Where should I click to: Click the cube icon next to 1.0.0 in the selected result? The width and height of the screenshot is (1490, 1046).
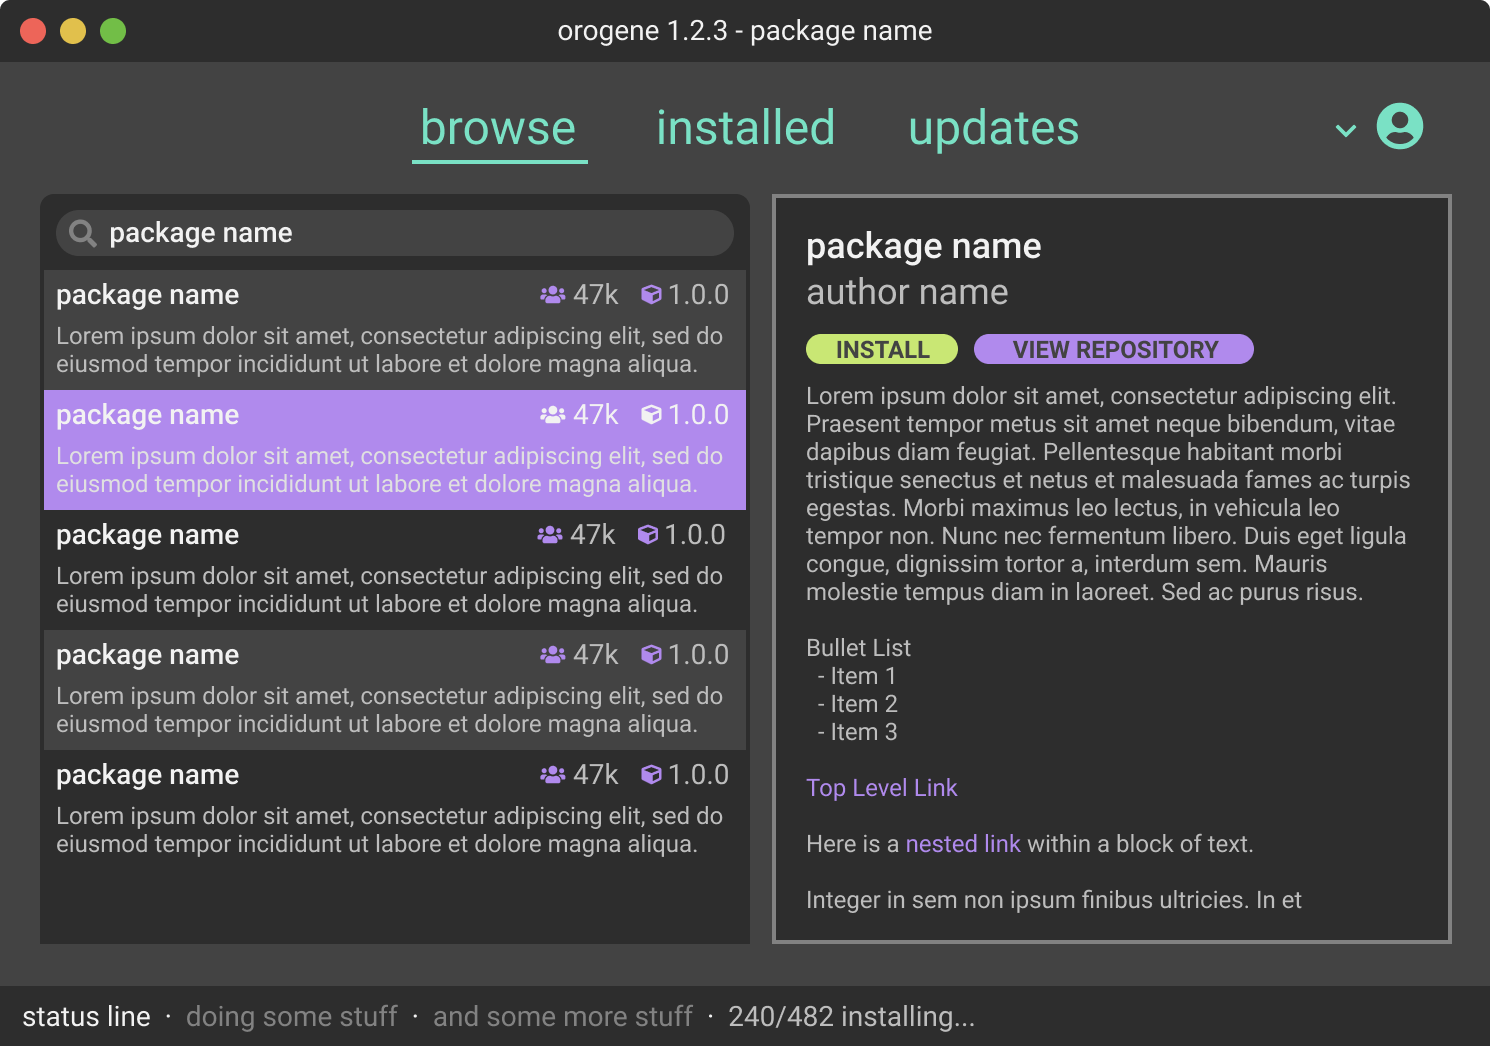pos(652,414)
